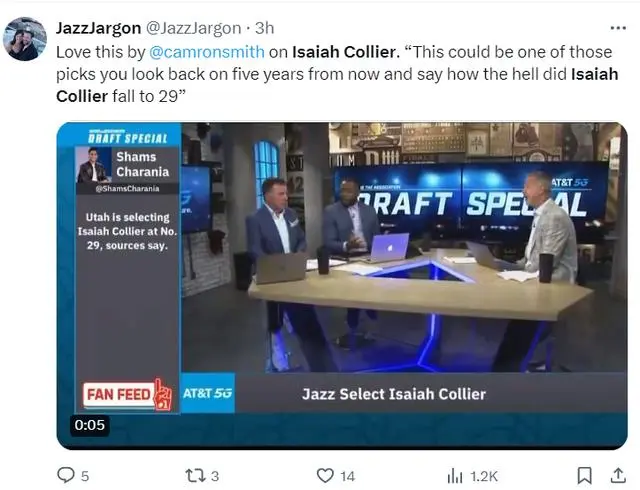Click the JazzJargon display name
The height and width of the screenshot is (490, 640).
[98, 28]
